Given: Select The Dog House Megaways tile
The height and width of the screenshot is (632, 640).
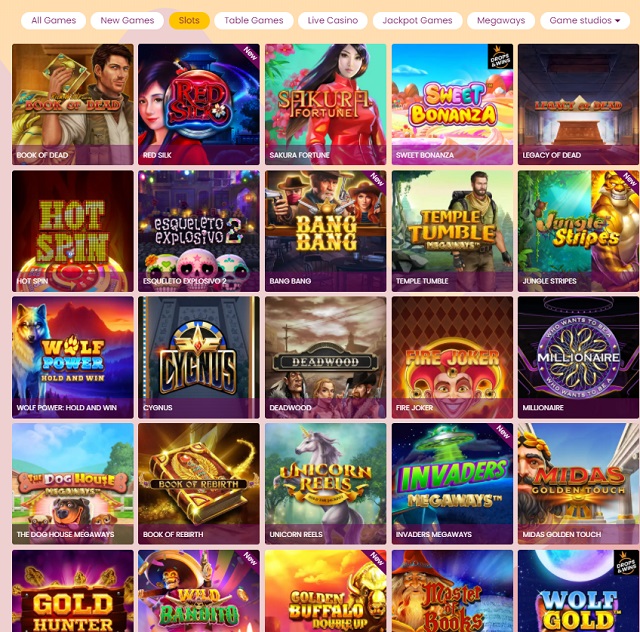Looking at the screenshot, I should pos(73,484).
